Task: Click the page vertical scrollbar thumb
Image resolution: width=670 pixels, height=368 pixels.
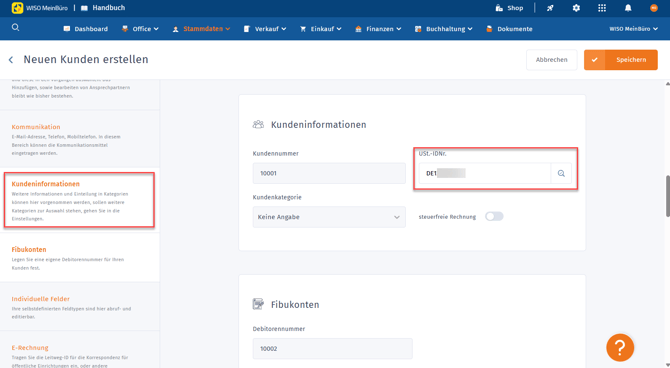Action: click(667, 196)
